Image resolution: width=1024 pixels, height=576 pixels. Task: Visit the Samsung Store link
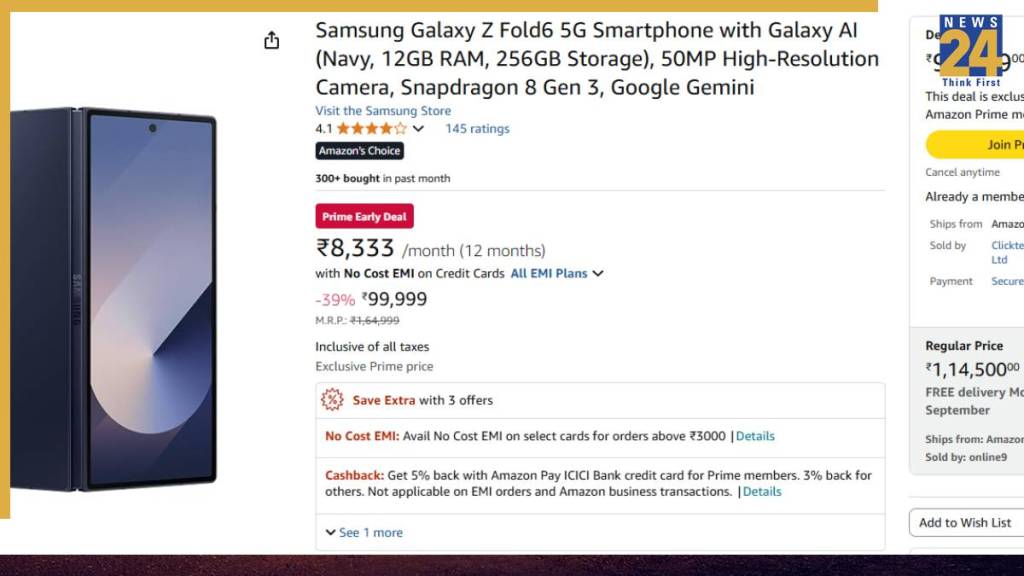click(x=383, y=111)
